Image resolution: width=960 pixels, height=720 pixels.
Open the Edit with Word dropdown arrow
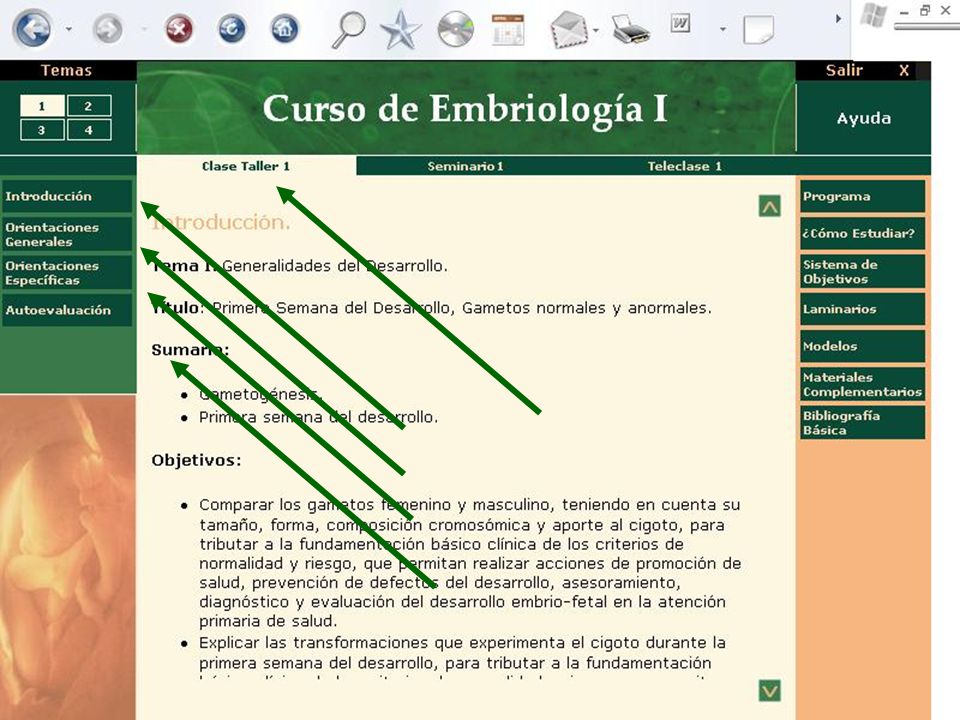[723, 29]
